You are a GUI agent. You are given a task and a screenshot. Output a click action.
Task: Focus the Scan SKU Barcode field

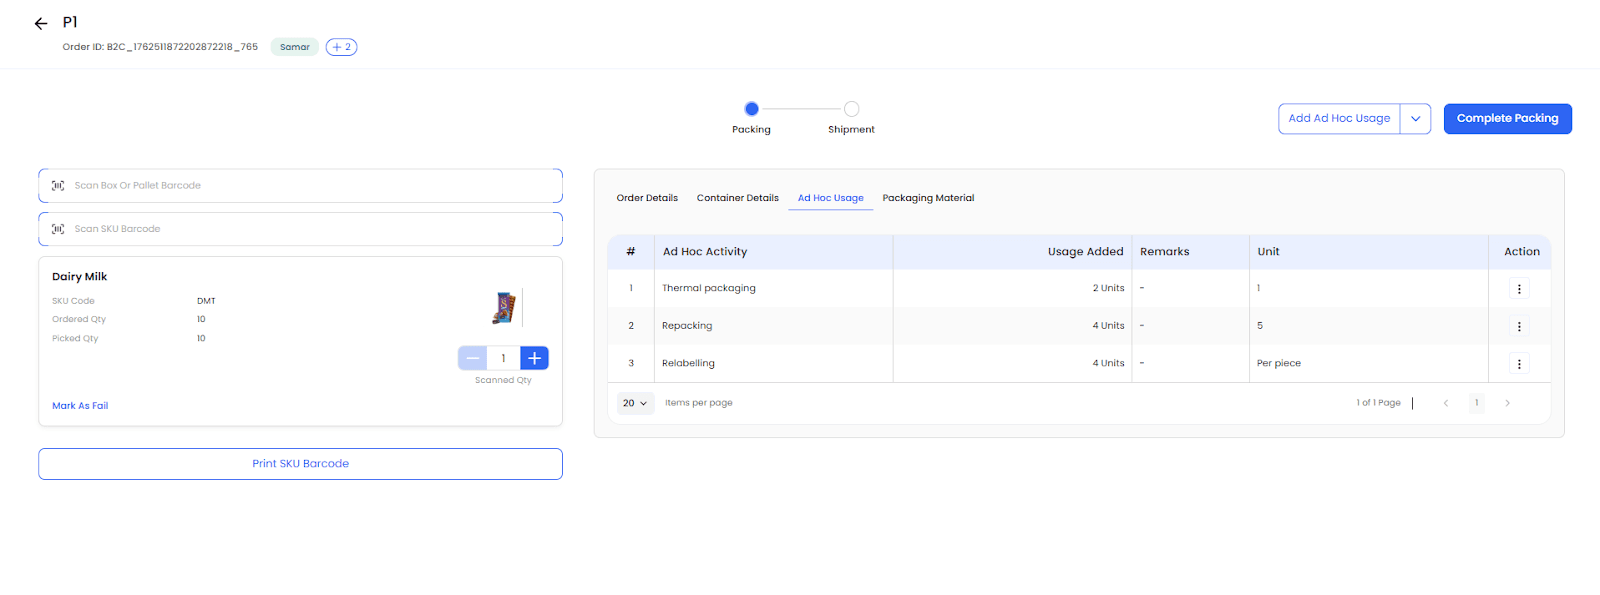[300, 229]
